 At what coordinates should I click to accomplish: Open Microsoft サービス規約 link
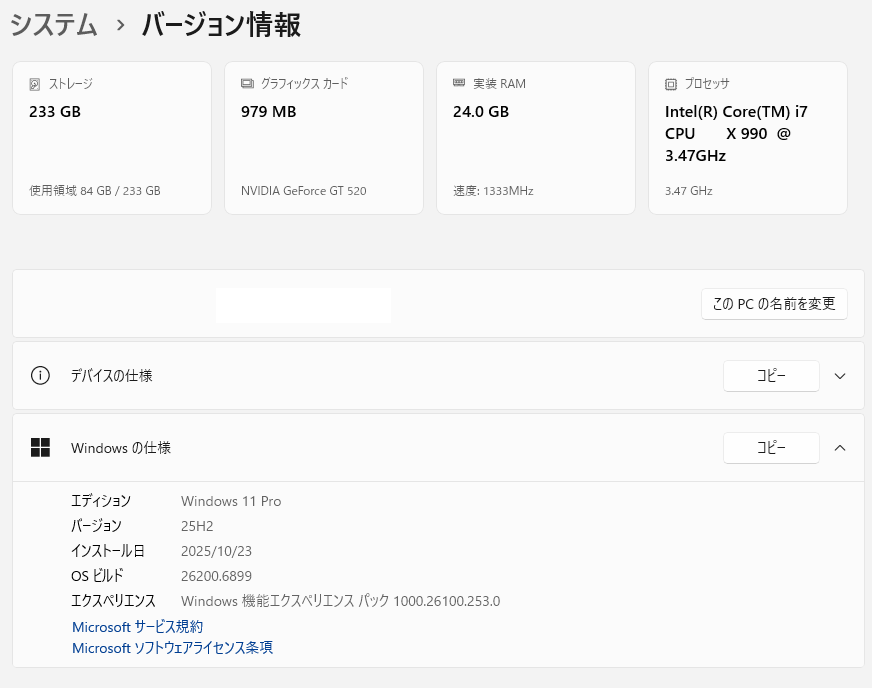coord(137,627)
